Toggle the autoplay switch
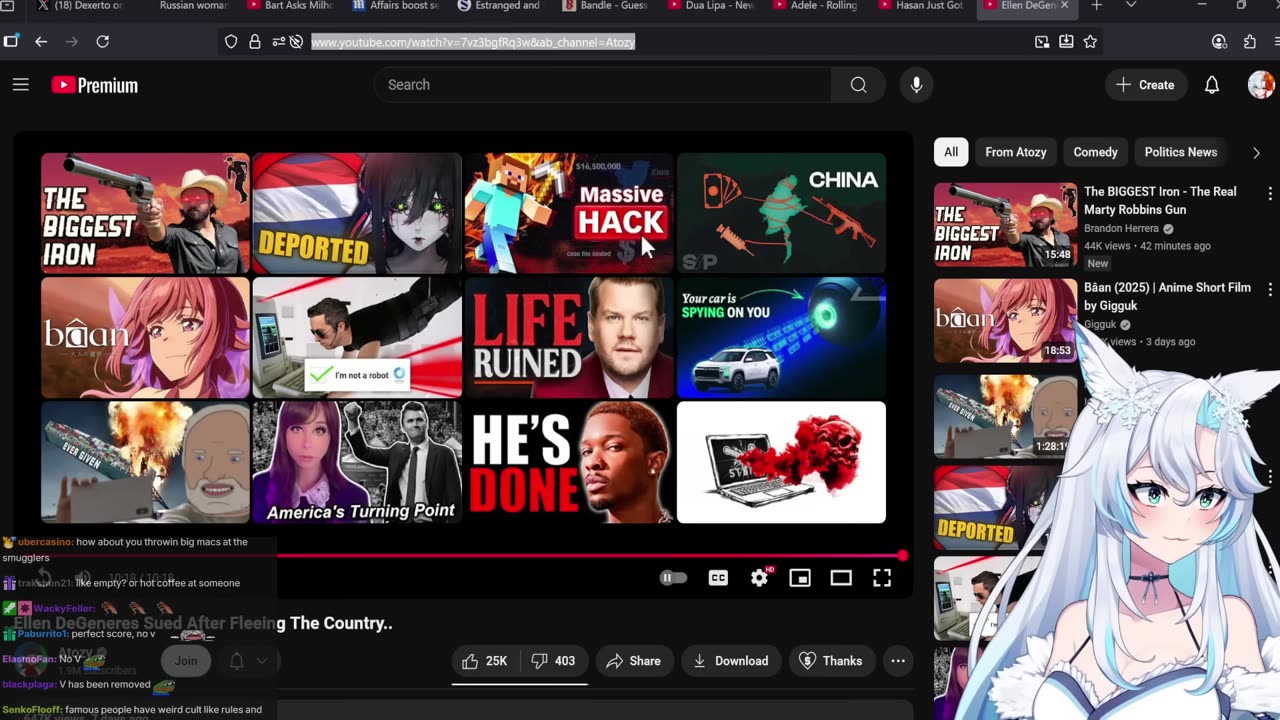 click(x=673, y=578)
